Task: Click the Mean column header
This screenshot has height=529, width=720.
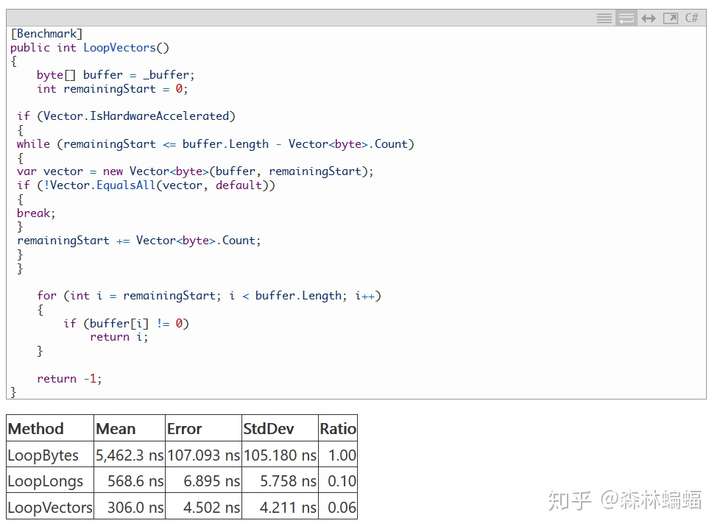Action: point(116,428)
